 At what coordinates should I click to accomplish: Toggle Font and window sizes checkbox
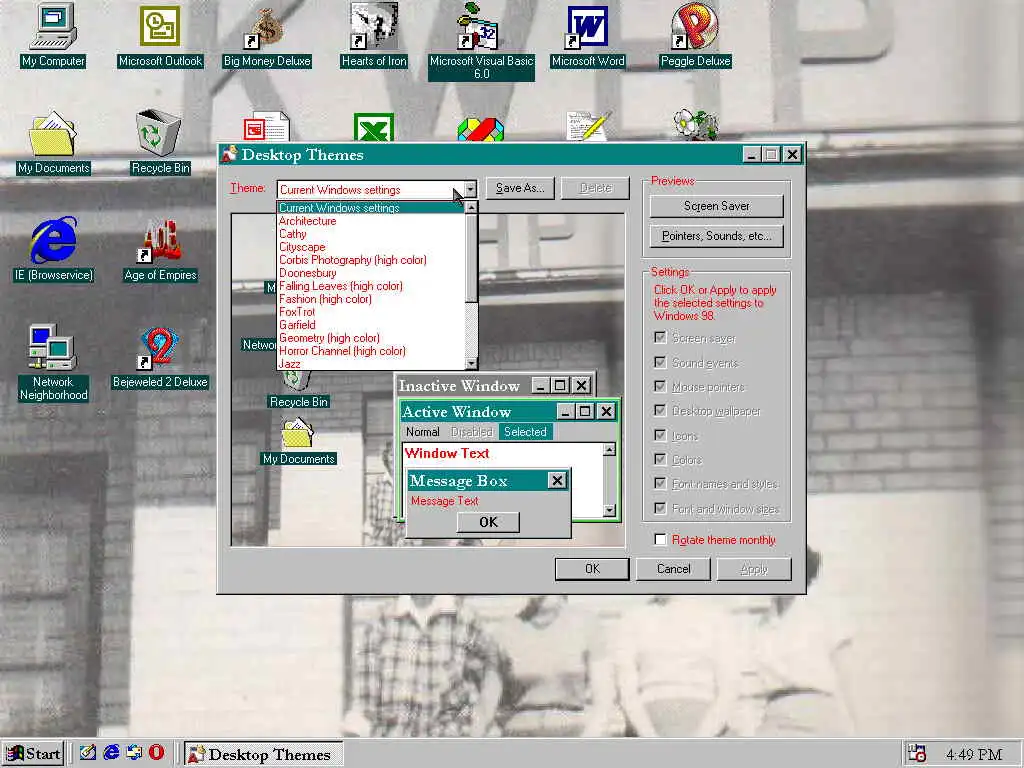pos(660,507)
